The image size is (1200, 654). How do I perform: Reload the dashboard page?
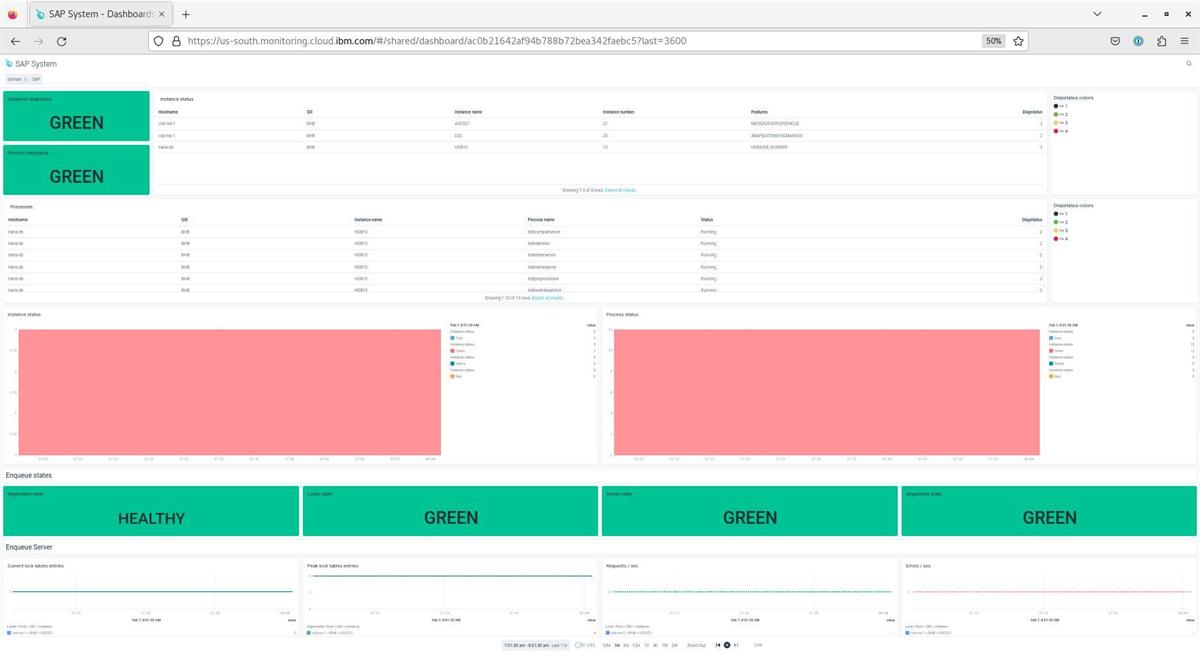61,41
